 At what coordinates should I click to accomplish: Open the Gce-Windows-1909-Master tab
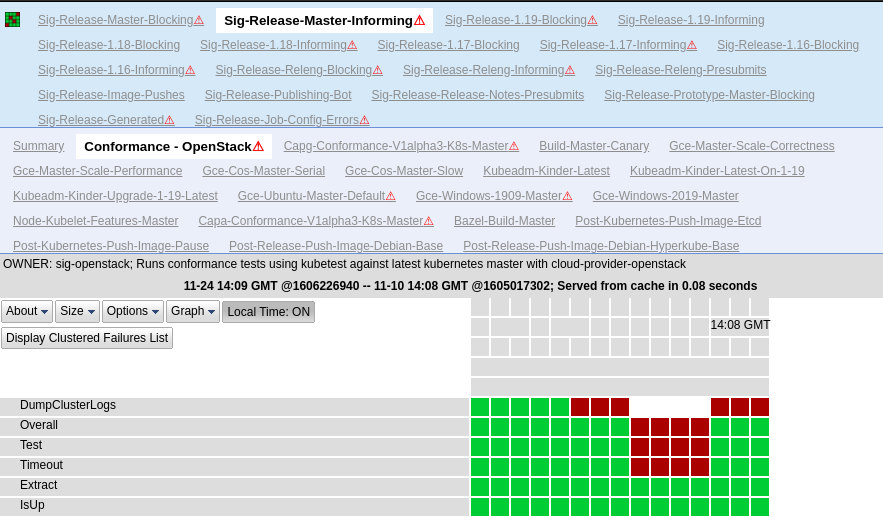(489, 196)
